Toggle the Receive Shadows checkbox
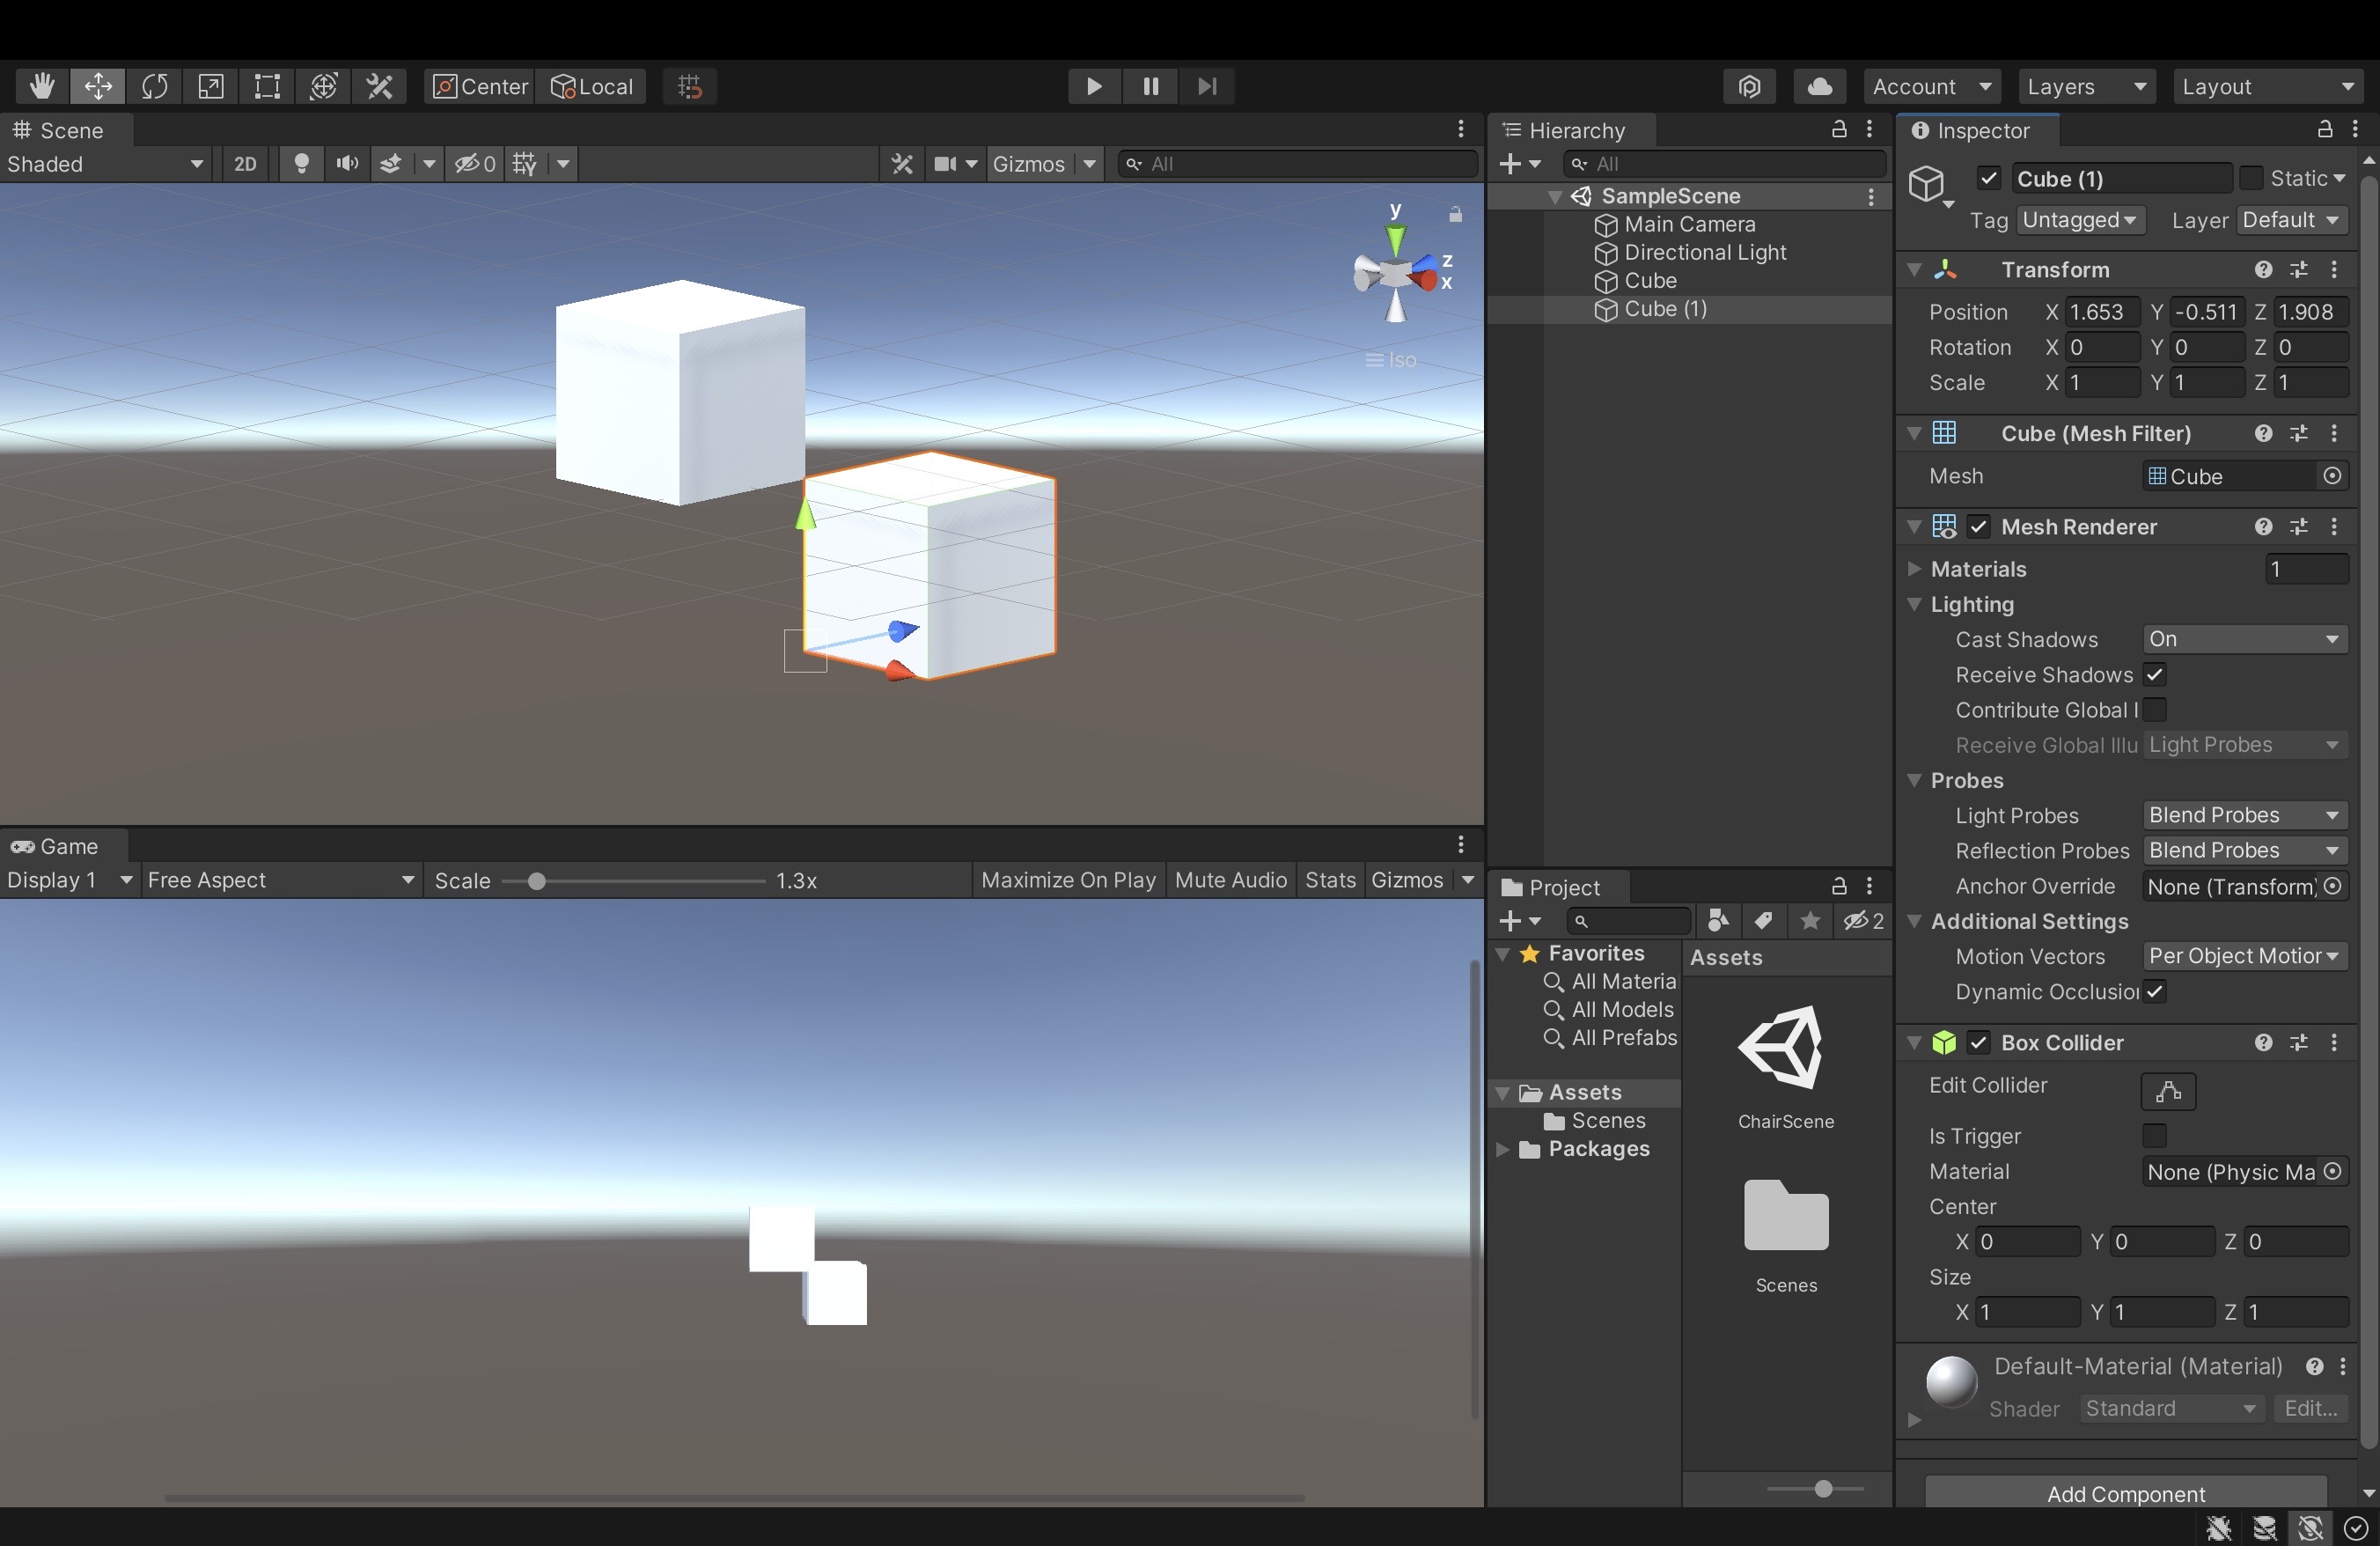The height and width of the screenshot is (1546, 2380). coord(2154,675)
